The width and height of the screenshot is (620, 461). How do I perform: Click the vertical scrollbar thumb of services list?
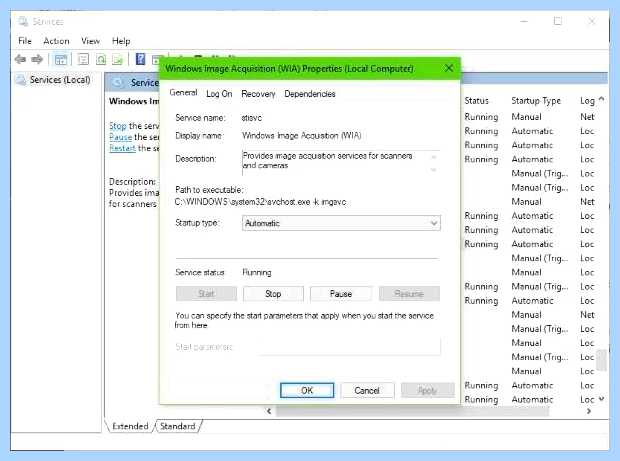601,360
